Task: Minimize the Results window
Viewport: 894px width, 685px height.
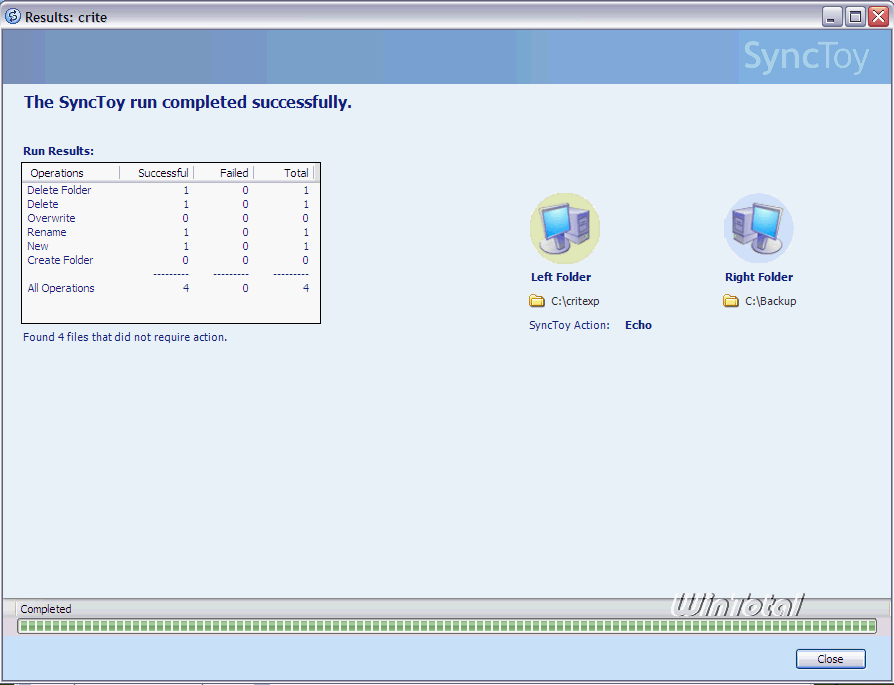Action: [832, 17]
